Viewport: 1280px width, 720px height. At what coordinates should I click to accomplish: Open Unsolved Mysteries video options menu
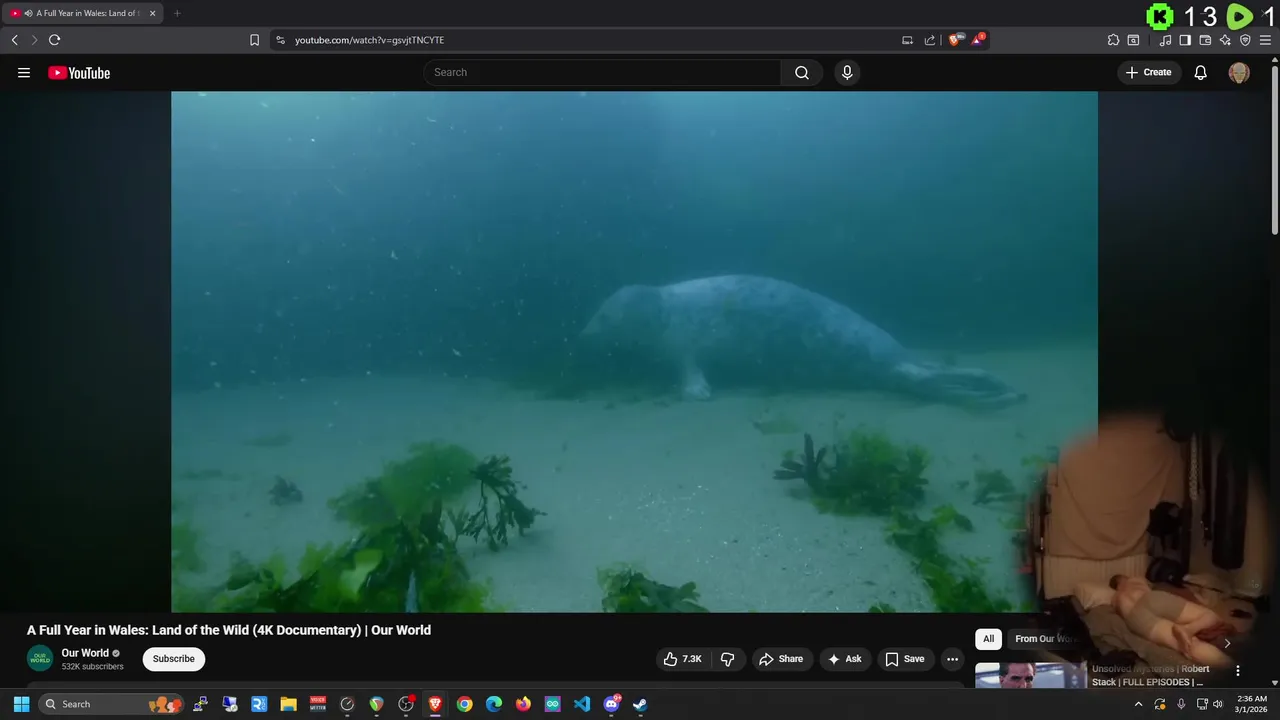(1238, 671)
